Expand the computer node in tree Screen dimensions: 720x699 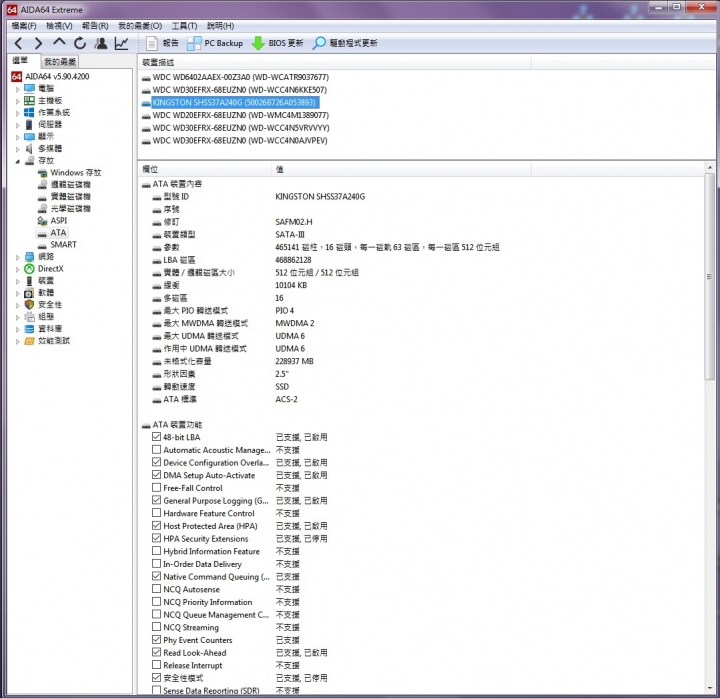click(17, 89)
